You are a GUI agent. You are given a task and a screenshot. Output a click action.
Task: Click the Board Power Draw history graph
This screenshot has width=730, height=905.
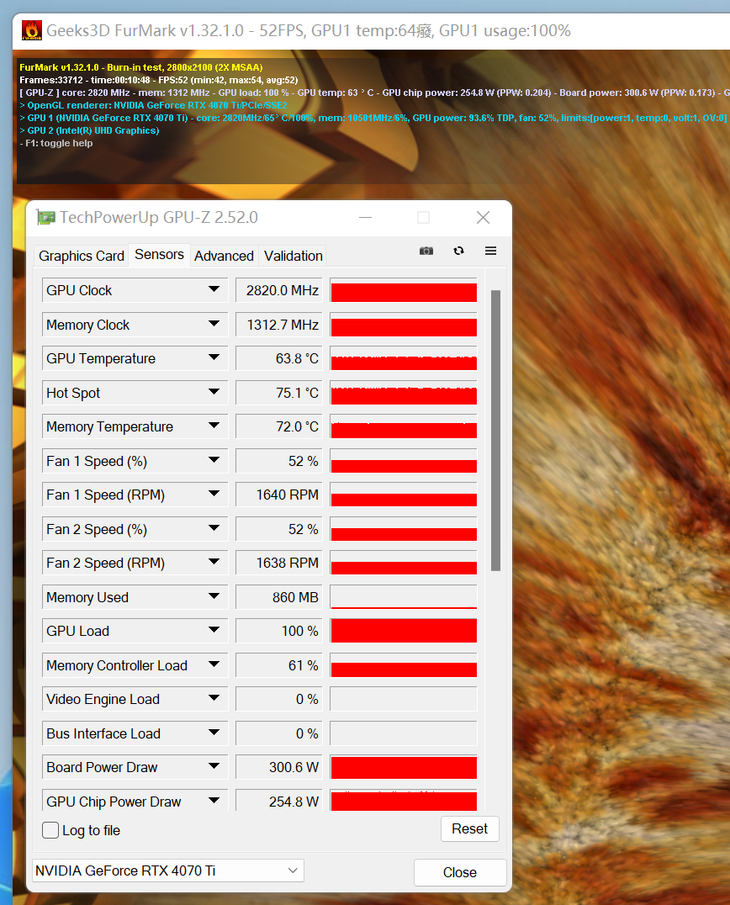click(x=404, y=767)
